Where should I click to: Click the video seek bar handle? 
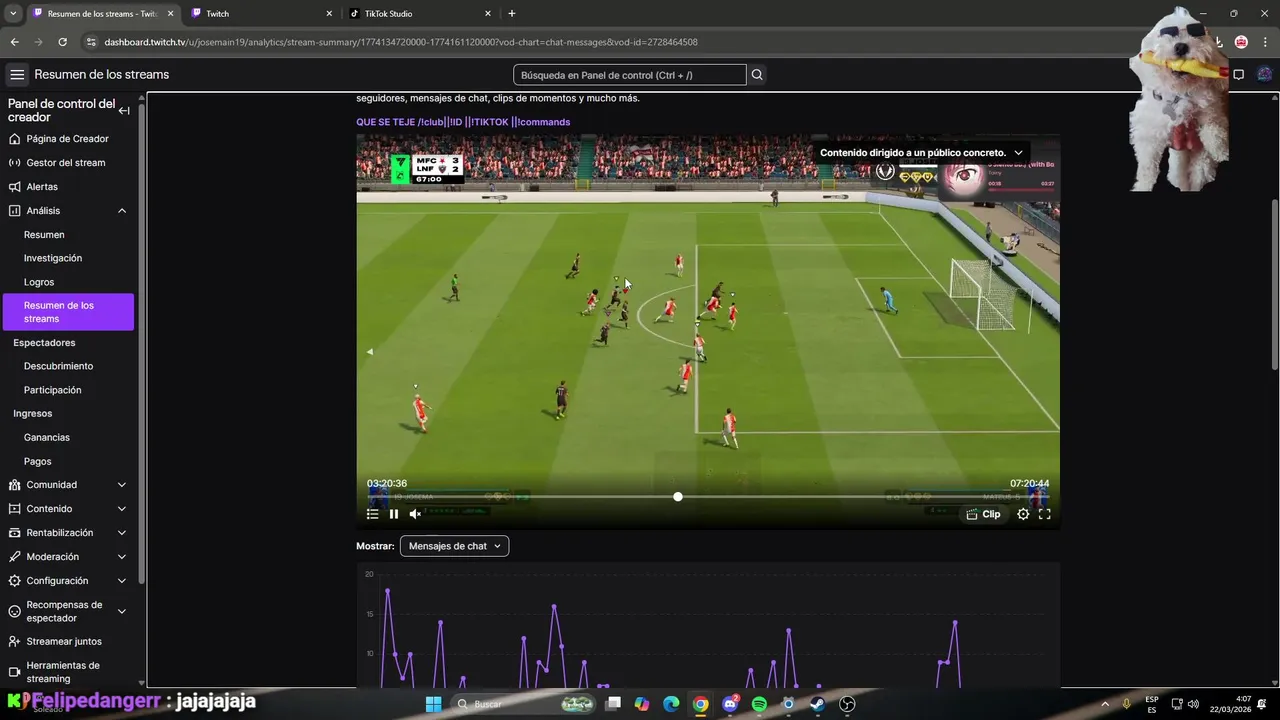[x=678, y=497]
